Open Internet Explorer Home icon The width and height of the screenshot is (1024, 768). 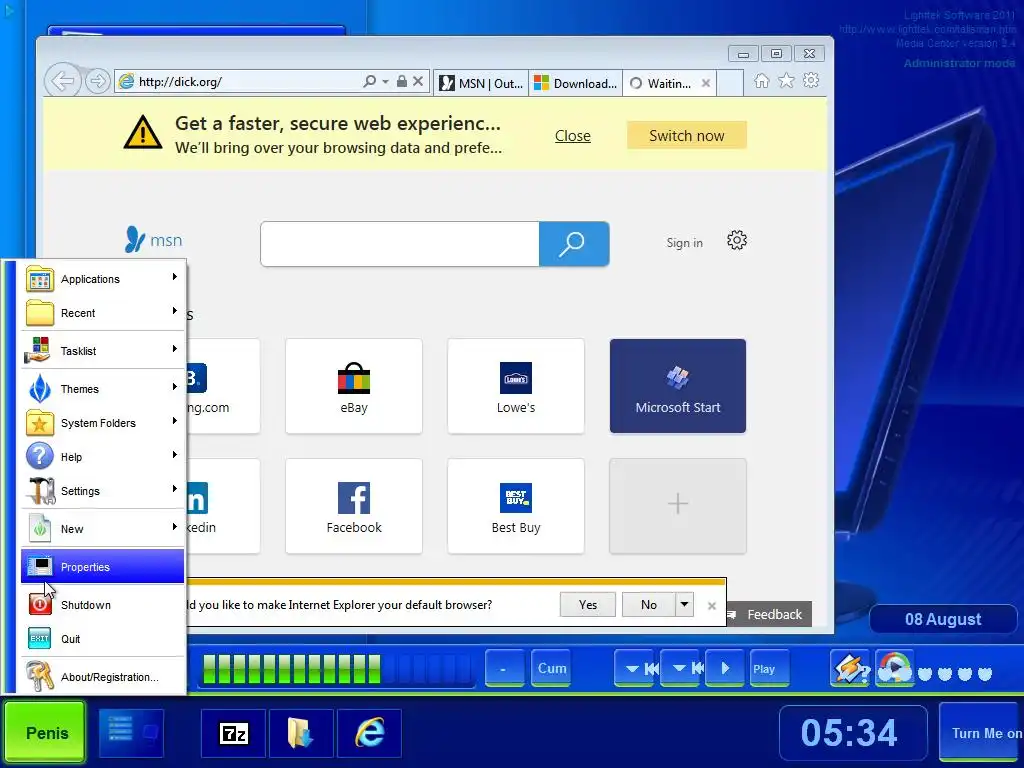pyautogui.click(x=761, y=81)
